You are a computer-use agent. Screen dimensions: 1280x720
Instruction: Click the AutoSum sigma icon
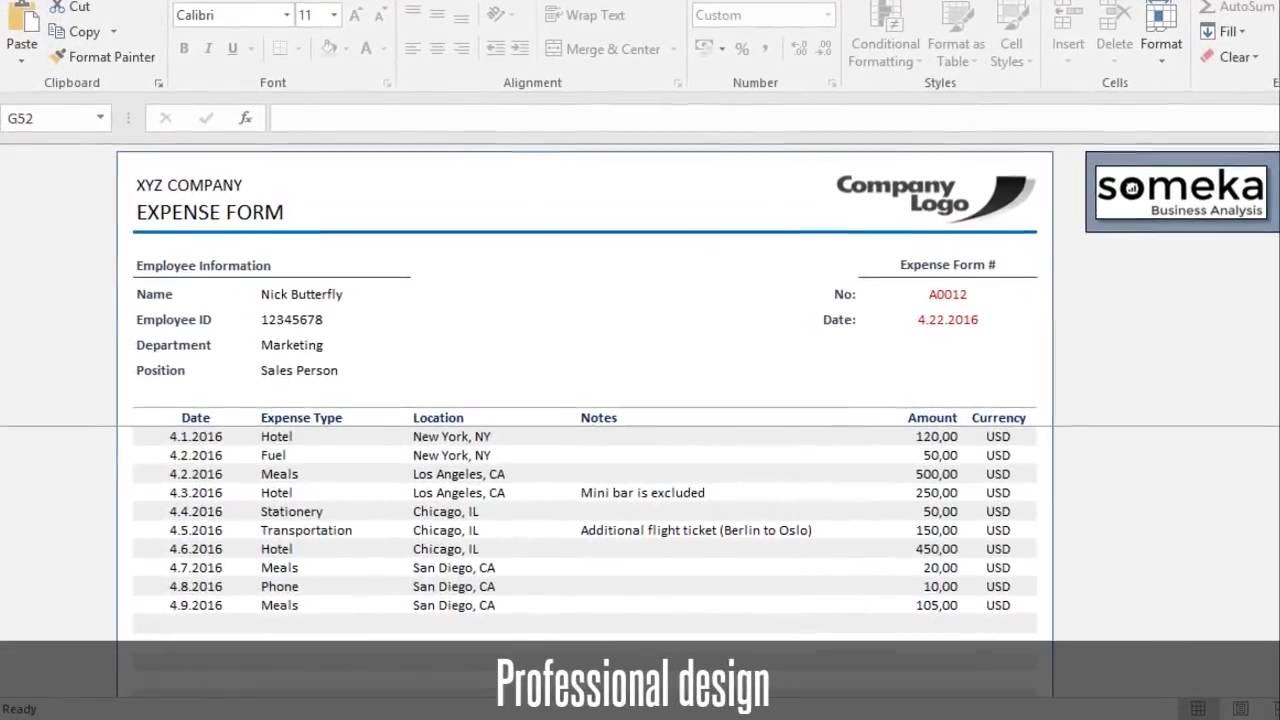[1207, 6]
